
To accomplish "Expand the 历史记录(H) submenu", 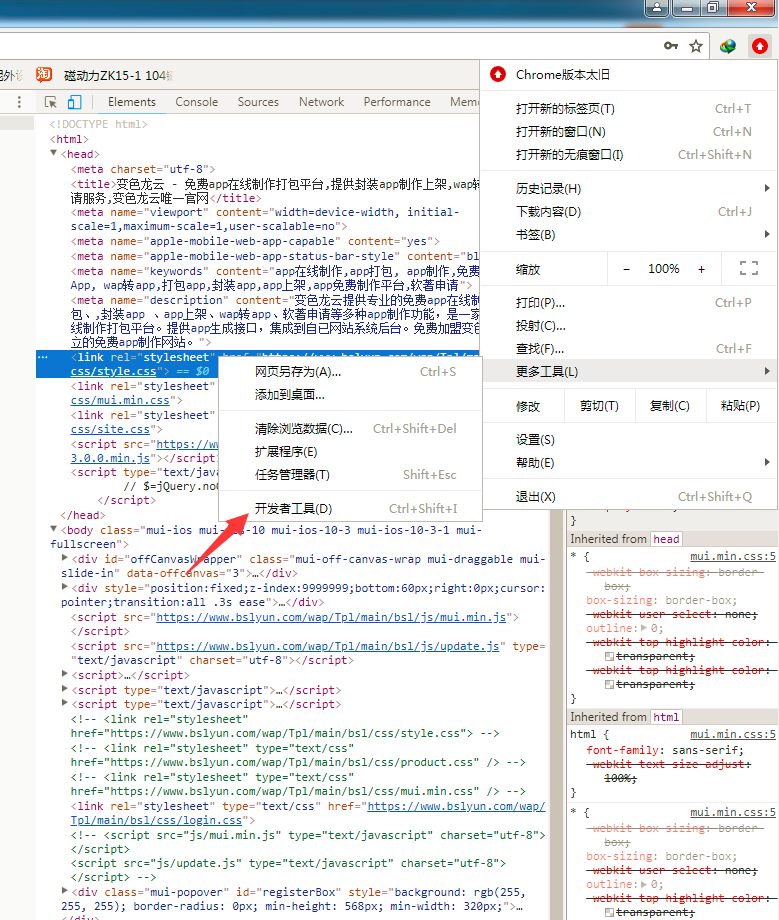I will pos(629,188).
